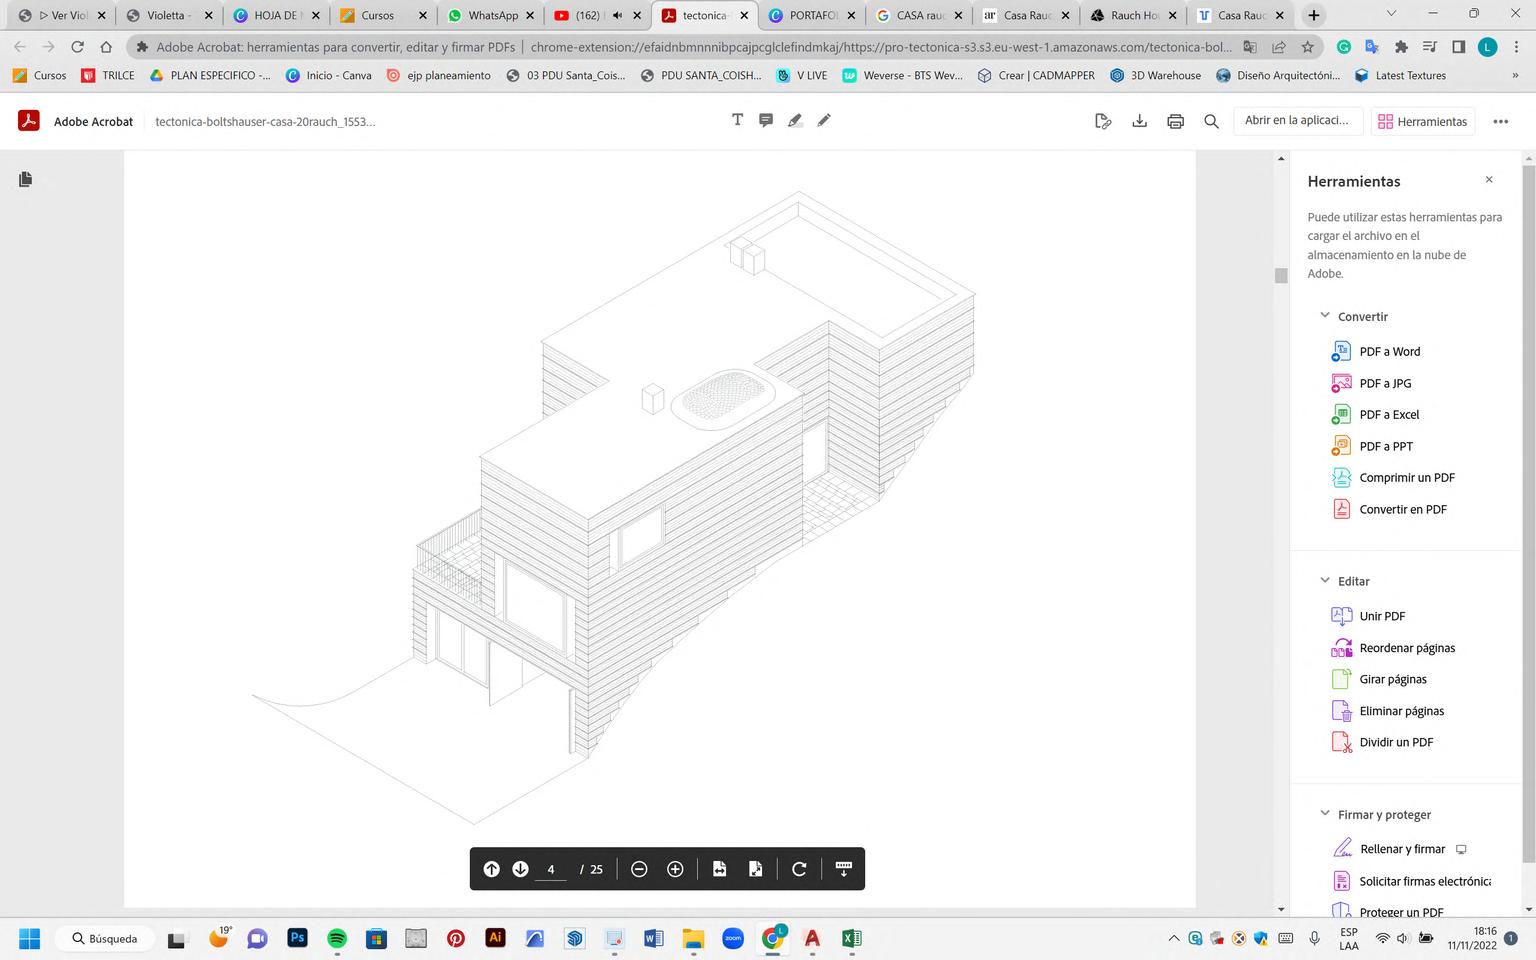Image resolution: width=1536 pixels, height=960 pixels.
Task: Open the tab search dropdown arrow
Action: (1391, 14)
